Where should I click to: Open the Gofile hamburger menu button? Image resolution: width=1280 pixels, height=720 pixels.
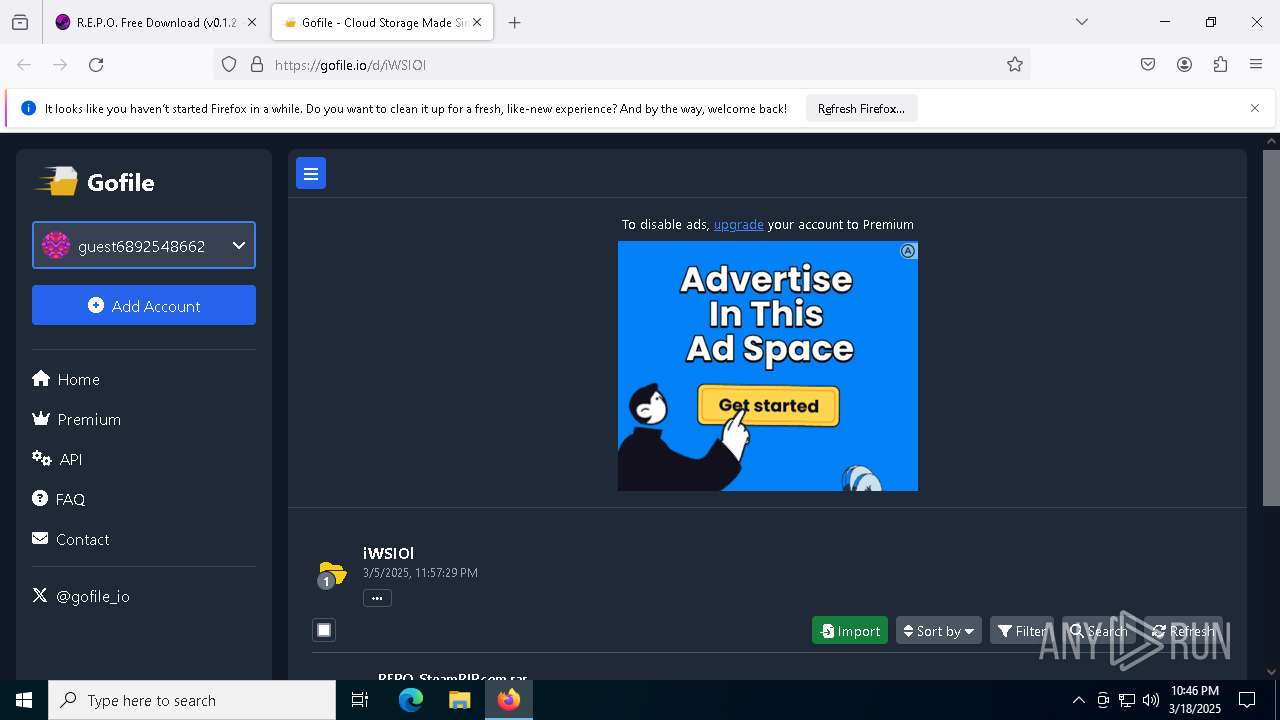(311, 174)
